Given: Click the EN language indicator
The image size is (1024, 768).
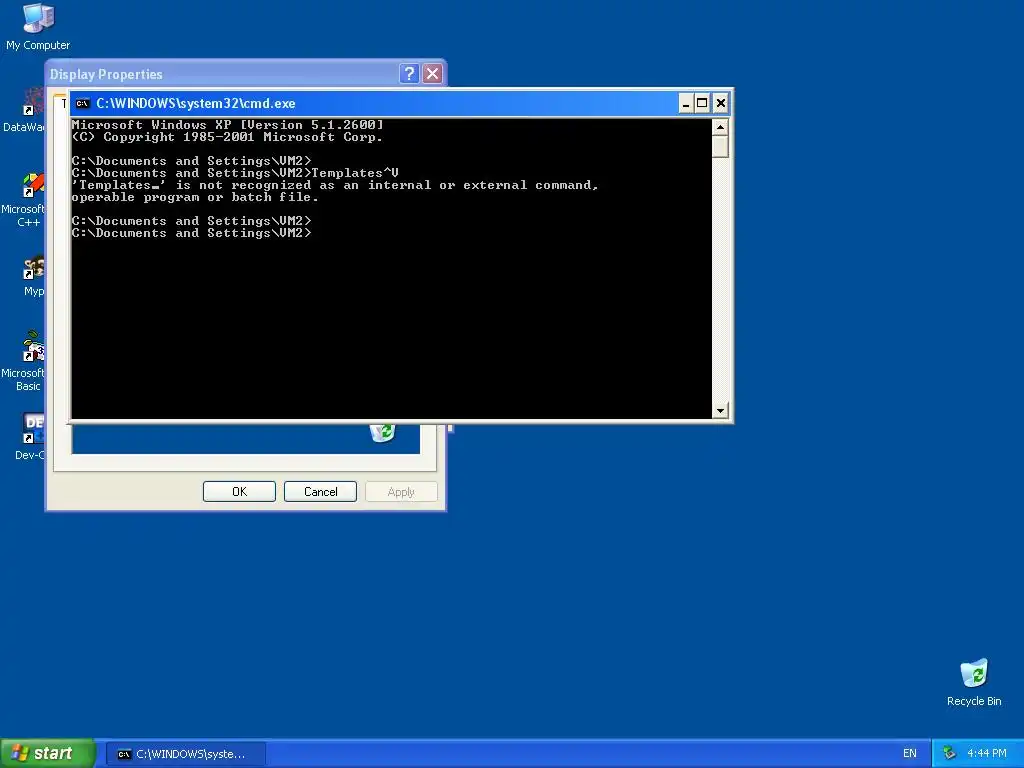Looking at the screenshot, I should pyautogui.click(x=909, y=753).
